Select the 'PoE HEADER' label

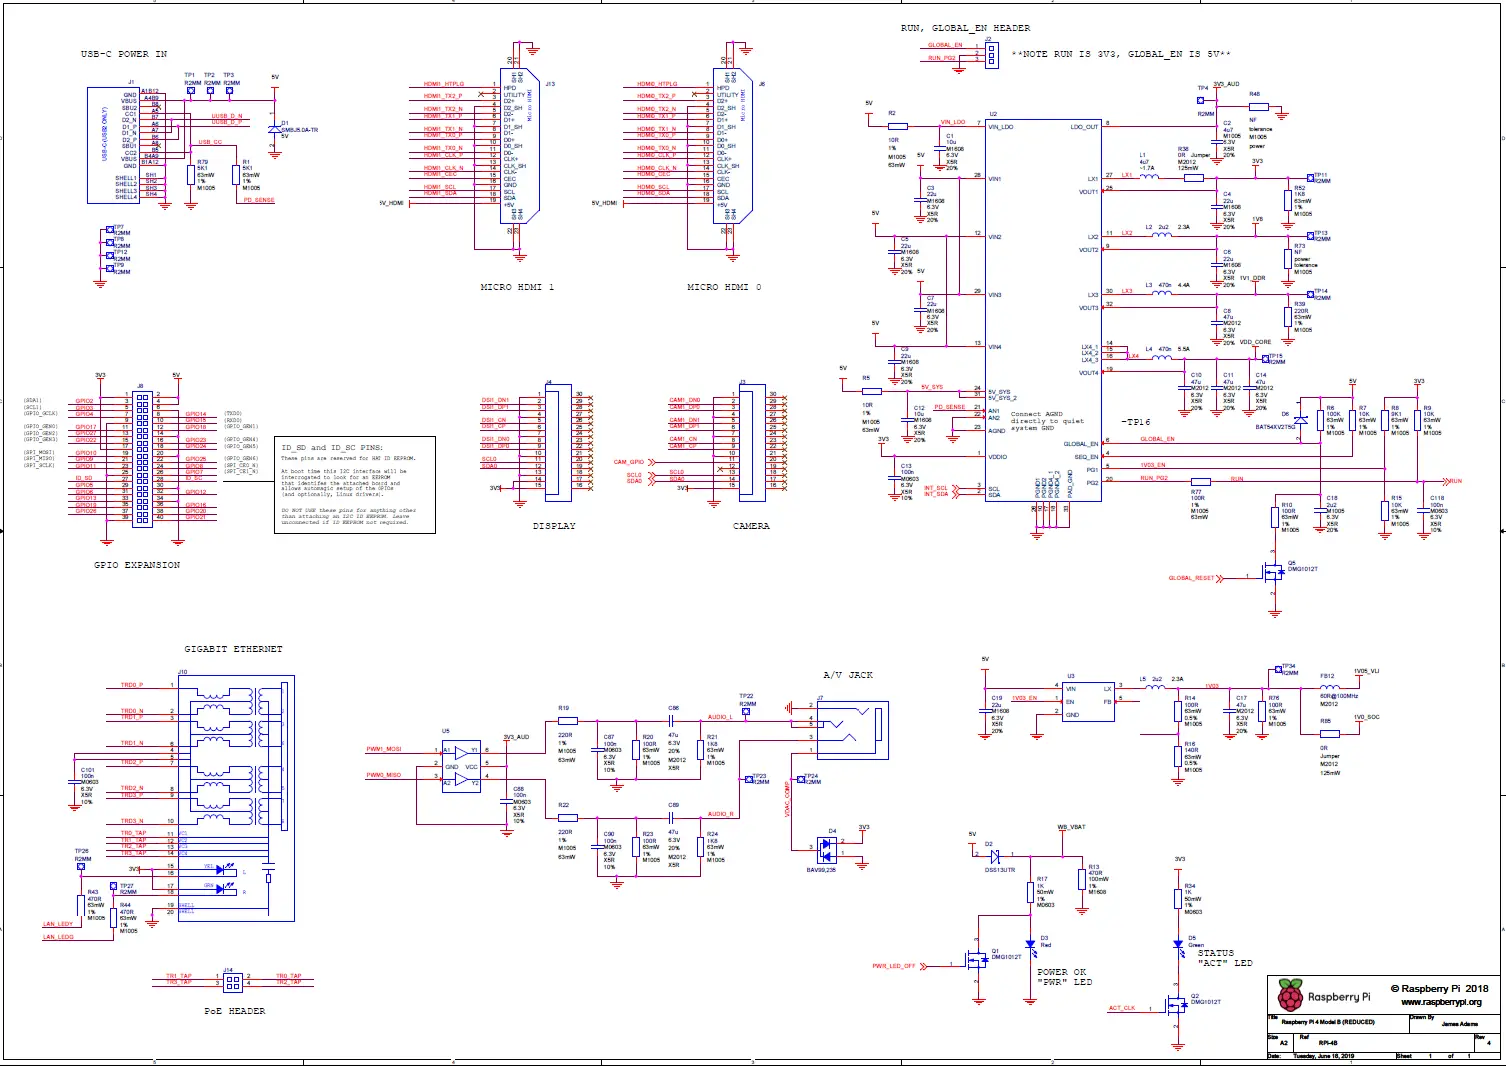pos(235,1011)
